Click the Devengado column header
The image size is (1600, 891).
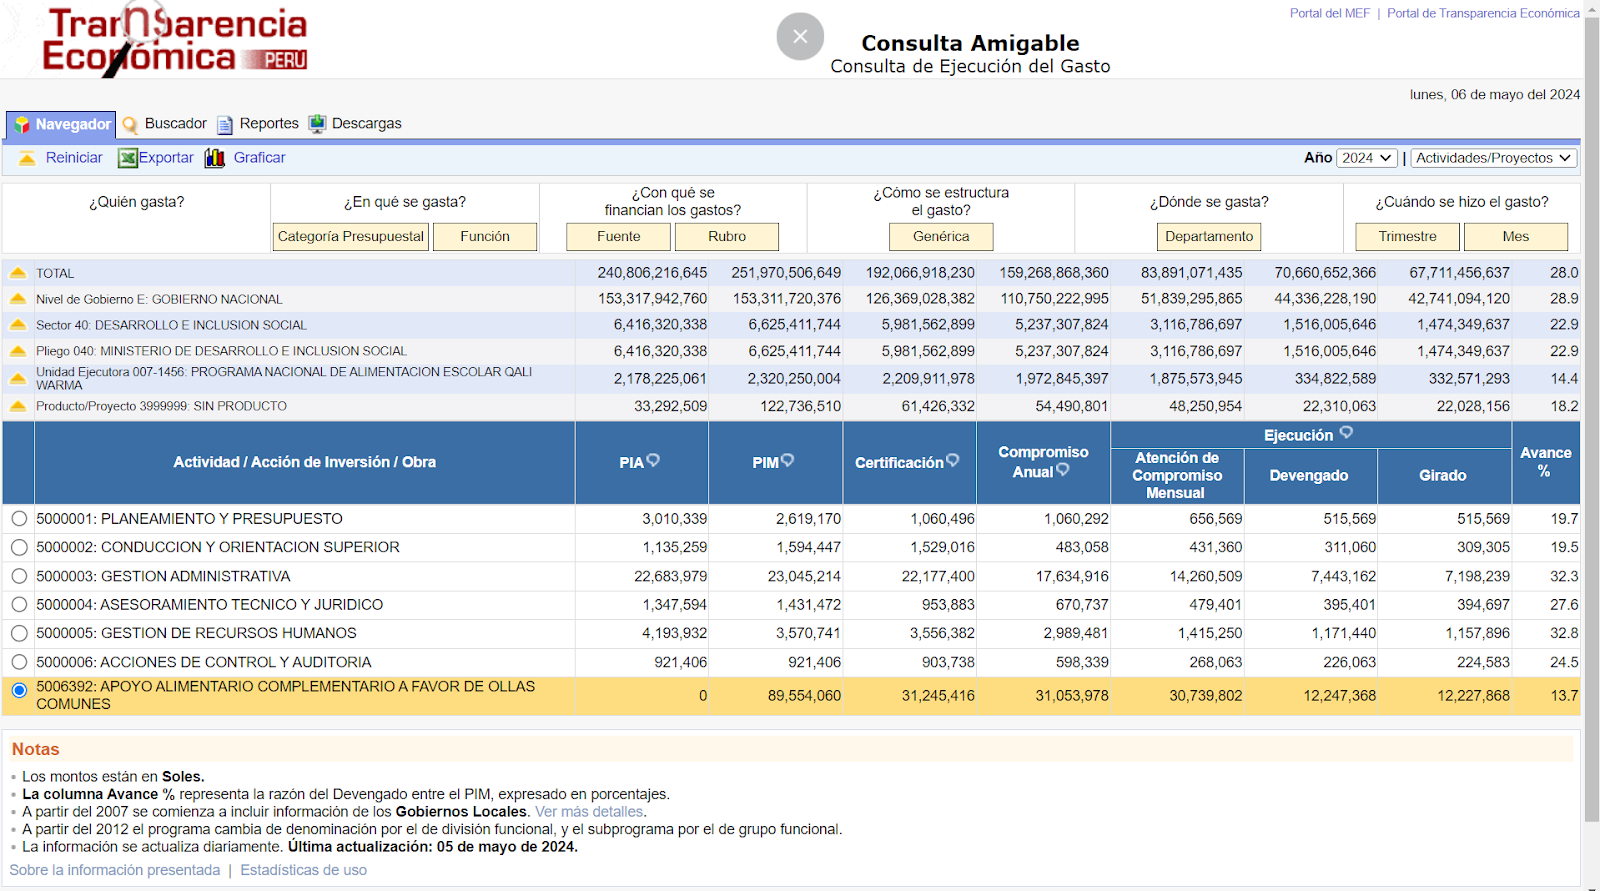coord(1309,476)
